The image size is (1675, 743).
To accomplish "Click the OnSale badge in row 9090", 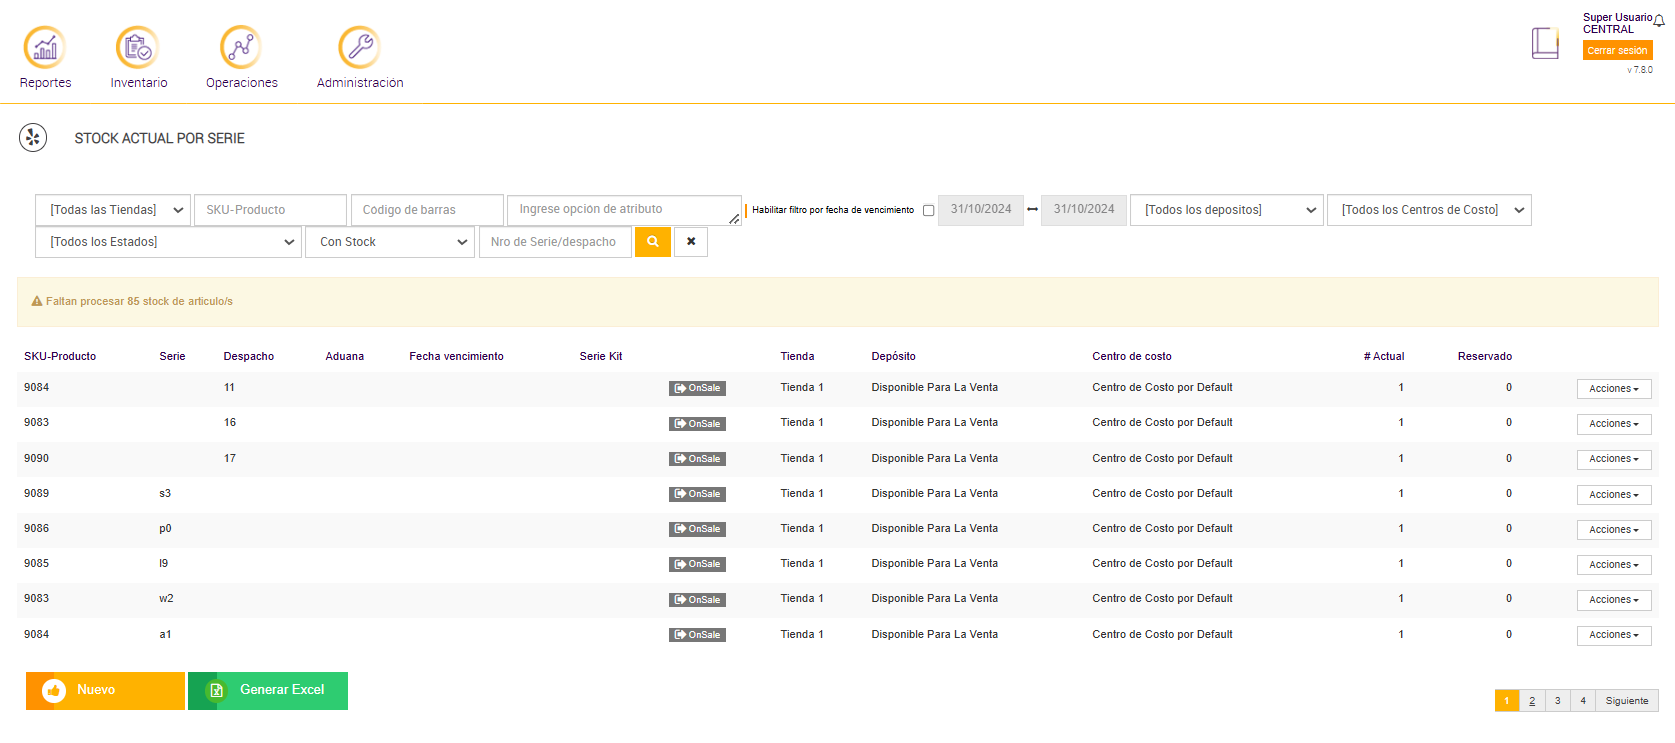I will tap(697, 459).
